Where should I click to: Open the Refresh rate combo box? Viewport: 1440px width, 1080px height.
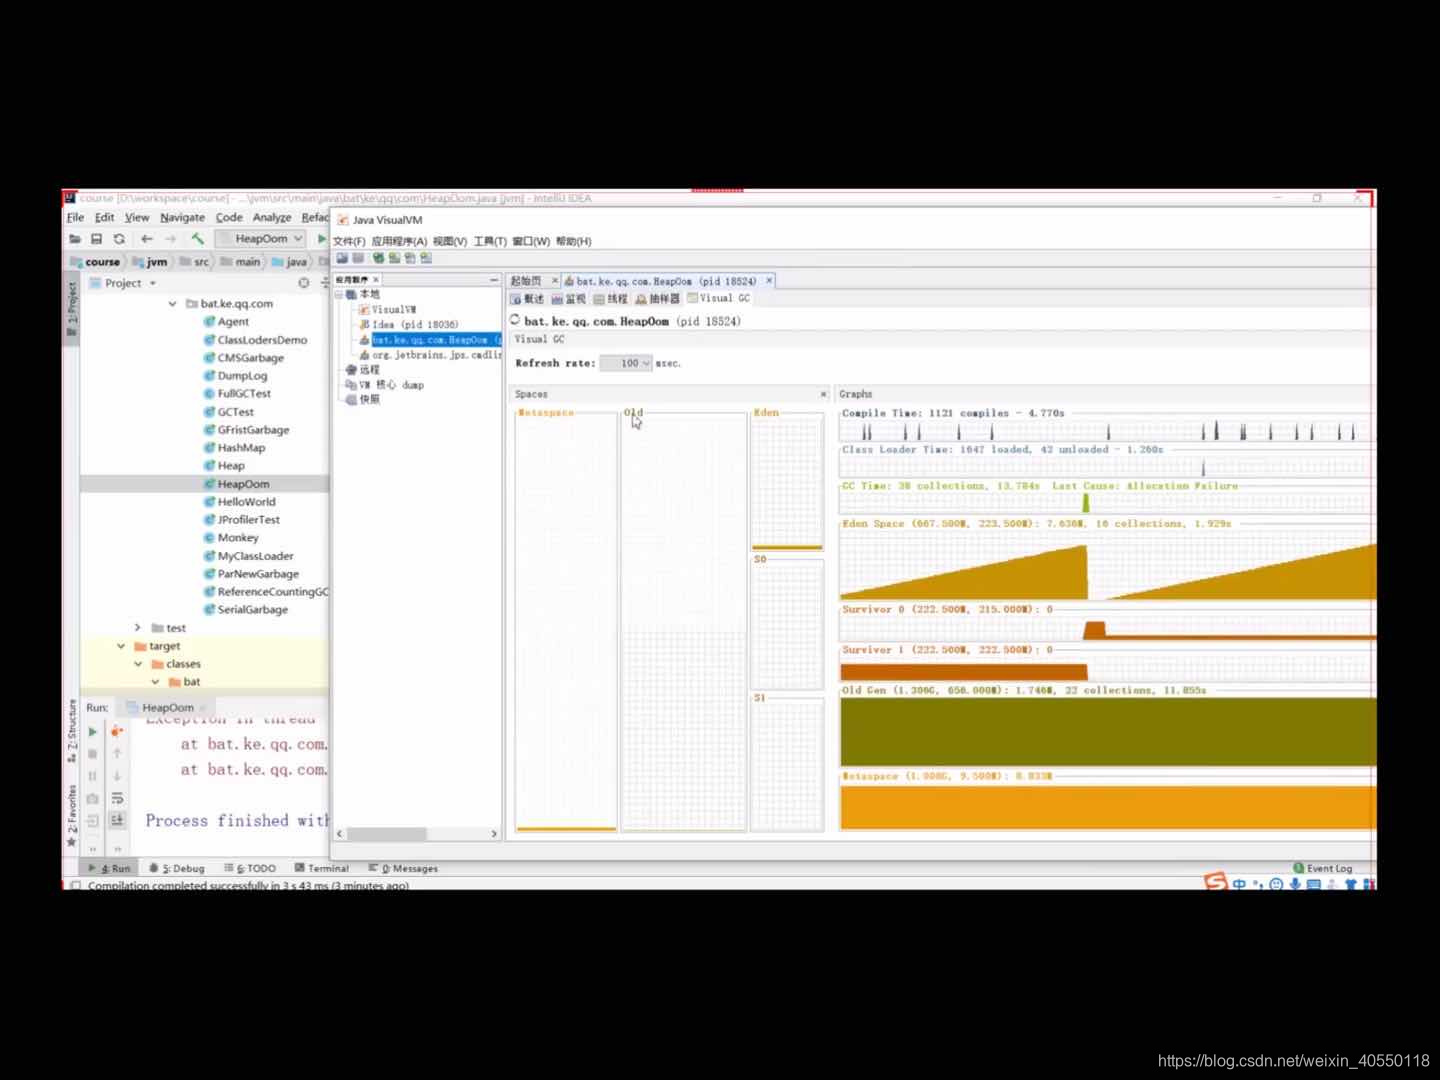(x=626, y=363)
